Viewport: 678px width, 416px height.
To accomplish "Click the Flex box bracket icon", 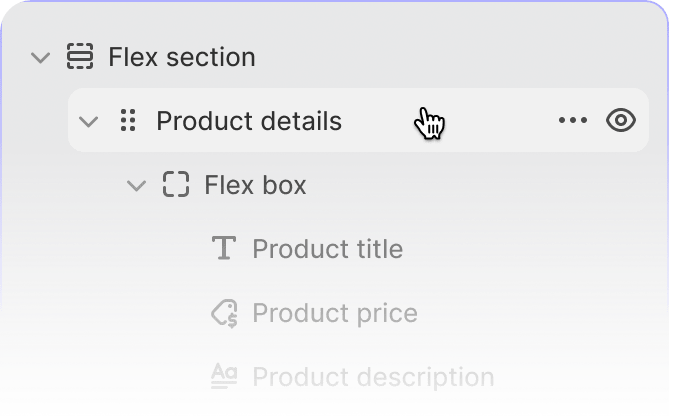I will 176,184.
